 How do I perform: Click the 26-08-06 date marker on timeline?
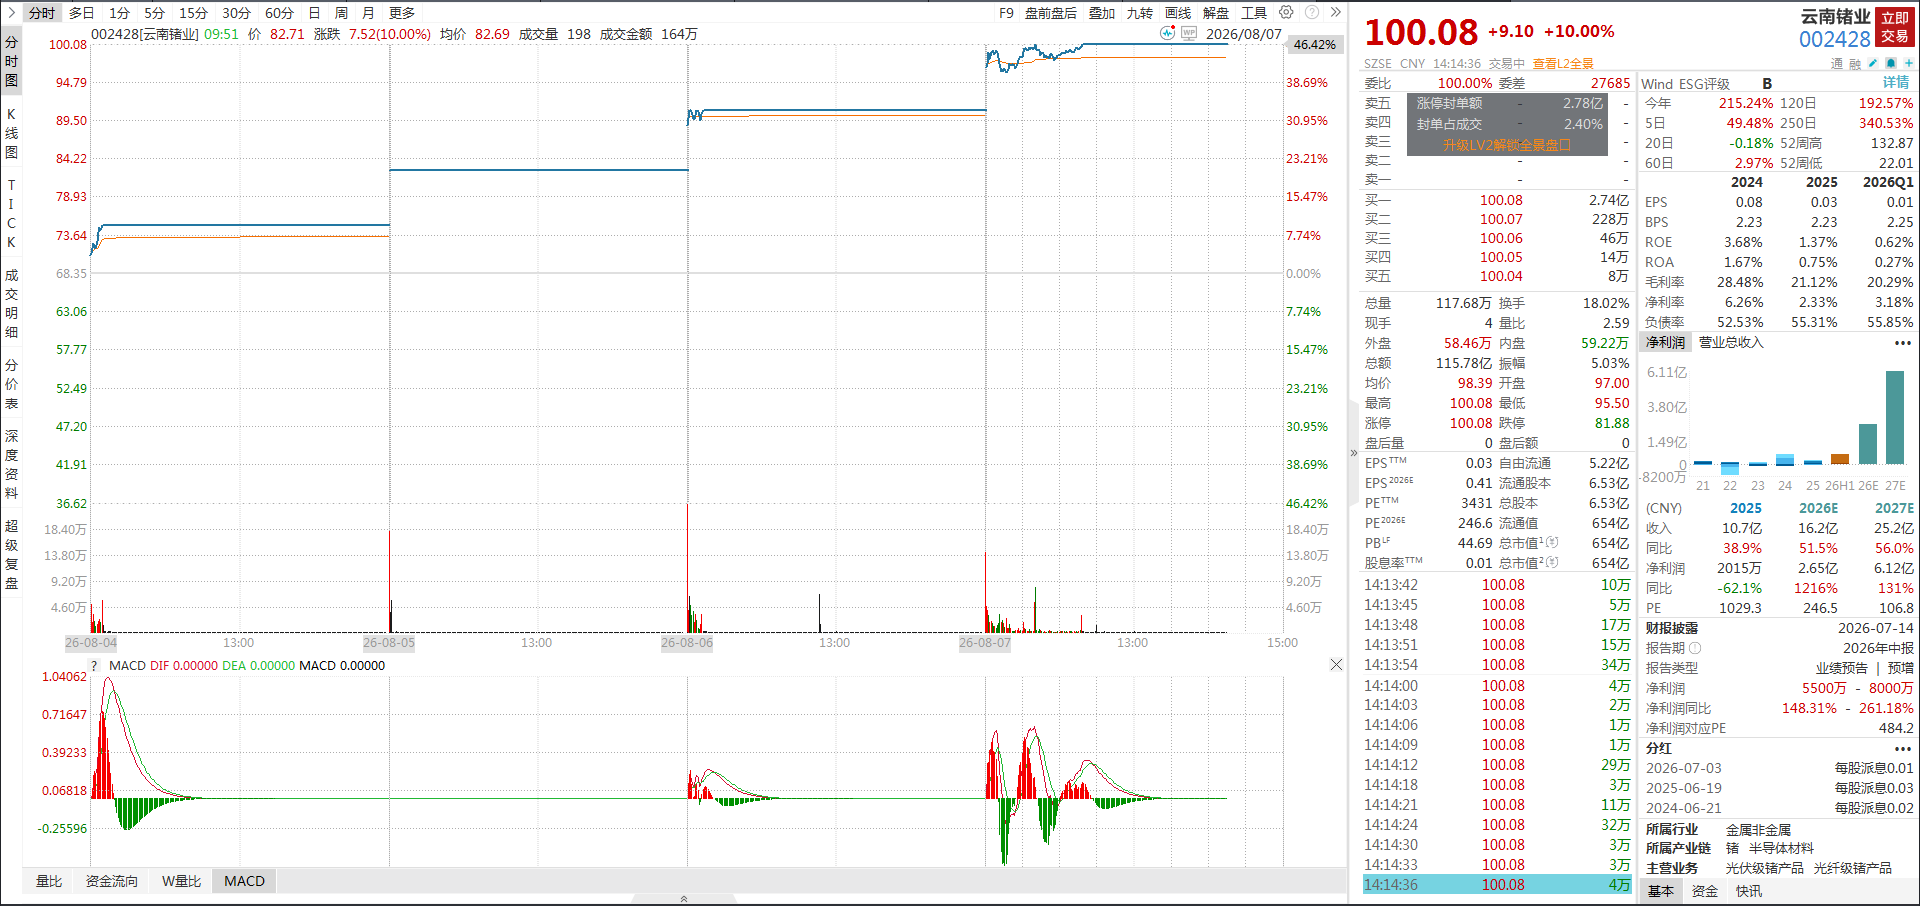pos(687,642)
